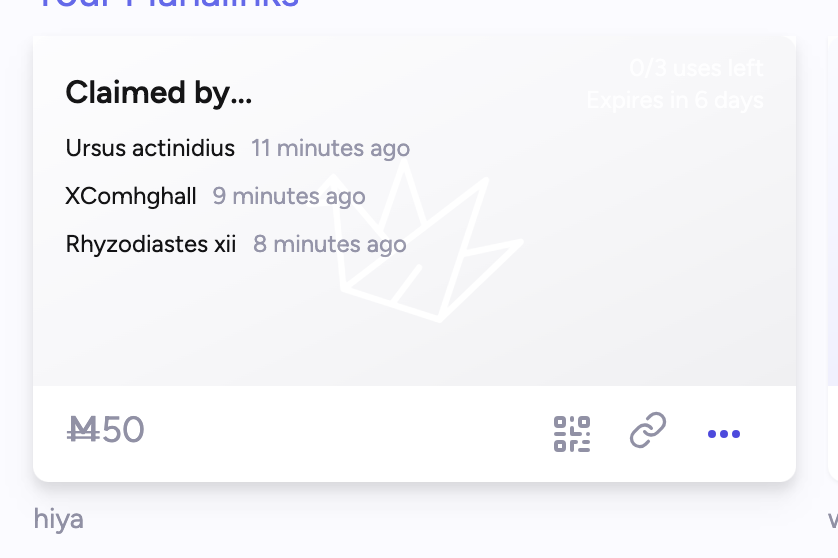Click the 'Claimed by...' heading

point(159,92)
